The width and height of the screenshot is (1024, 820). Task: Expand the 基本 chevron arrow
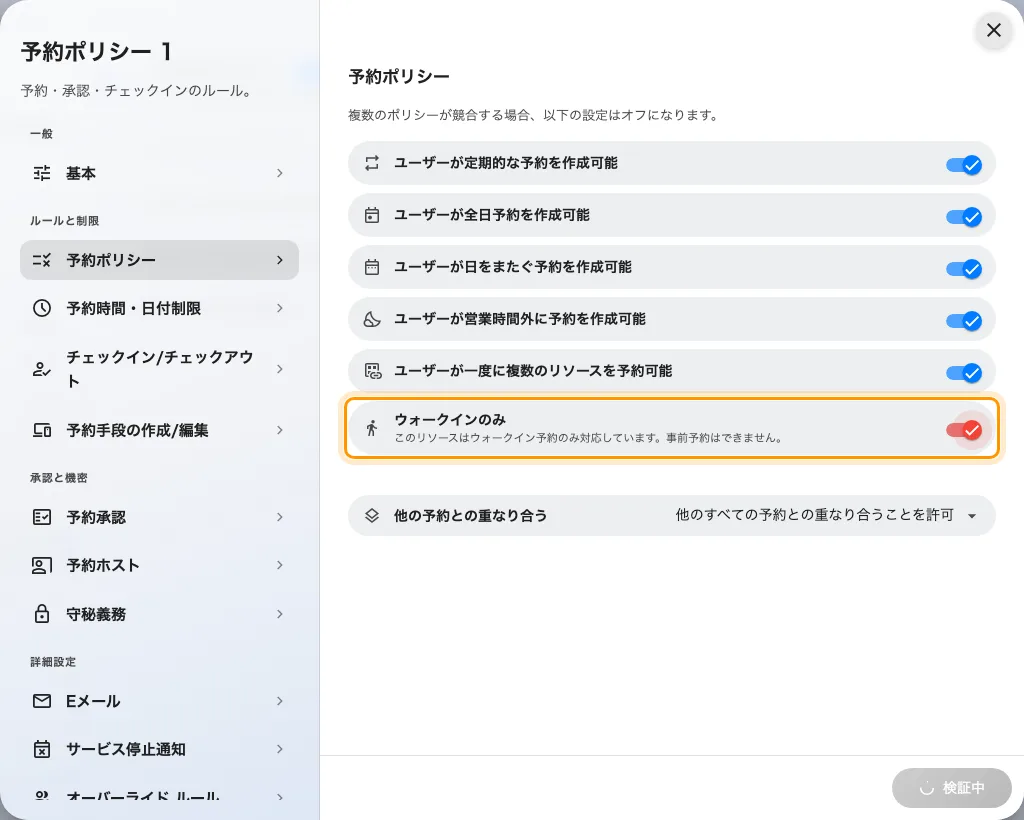pyautogui.click(x=280, y=173)
